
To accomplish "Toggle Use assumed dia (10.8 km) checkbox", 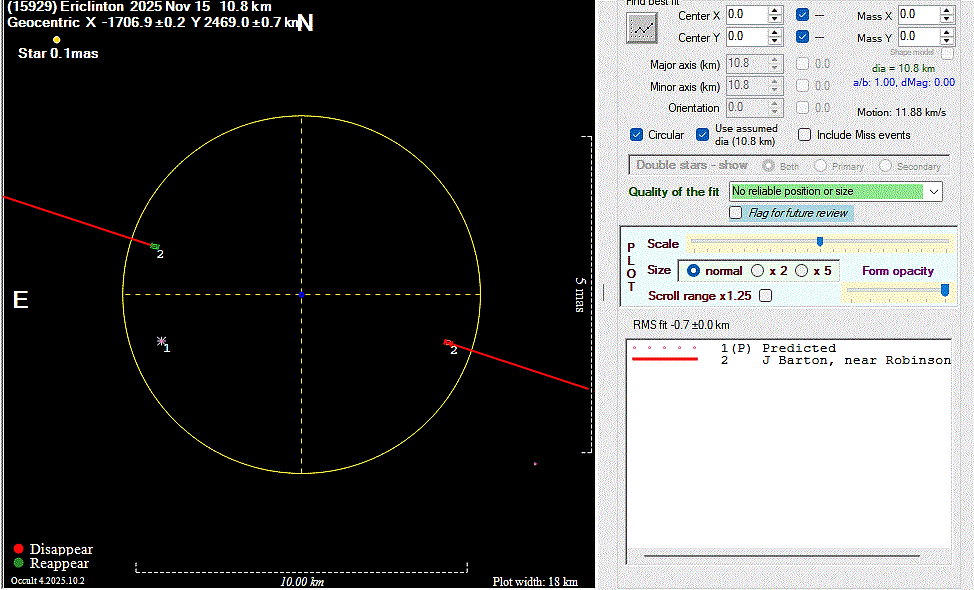I will coord(703,135).
